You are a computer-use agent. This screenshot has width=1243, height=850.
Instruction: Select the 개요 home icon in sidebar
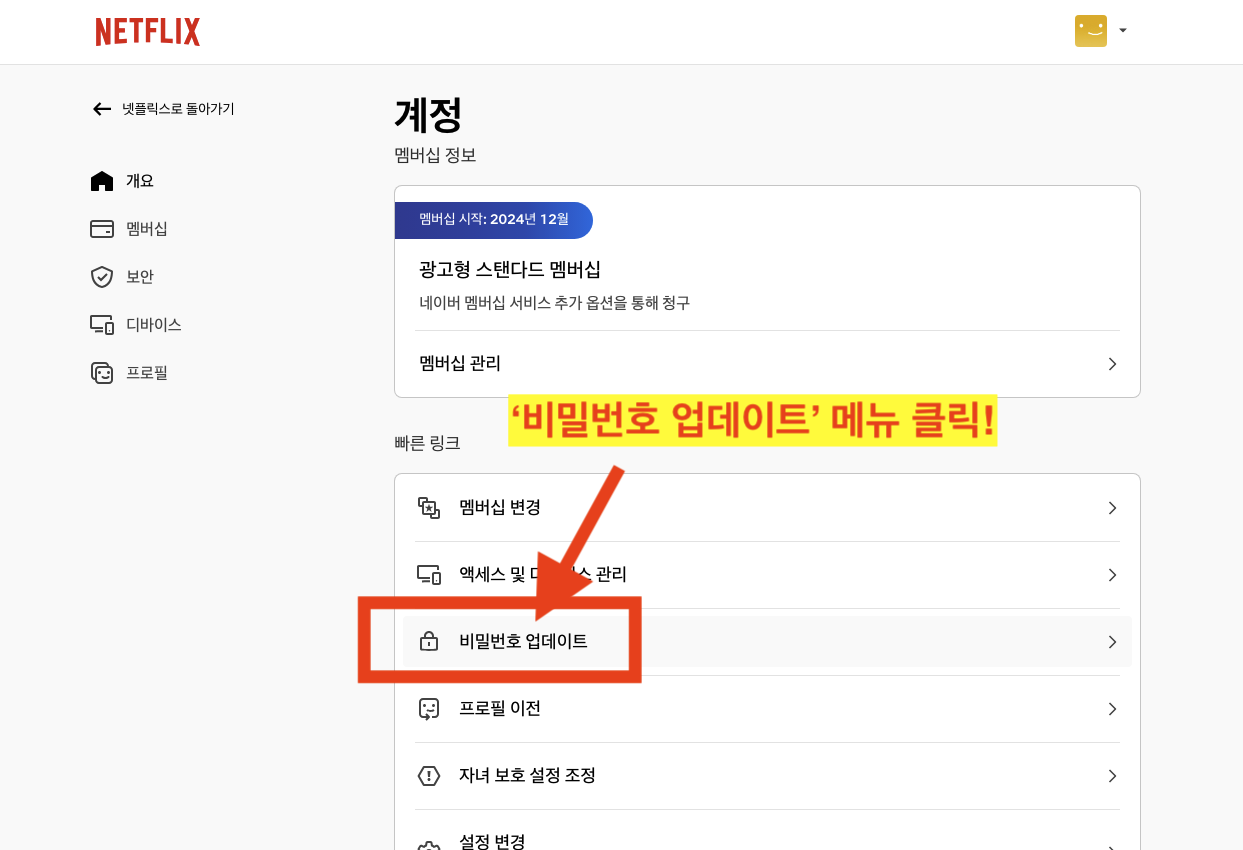[x=102, y=180]
